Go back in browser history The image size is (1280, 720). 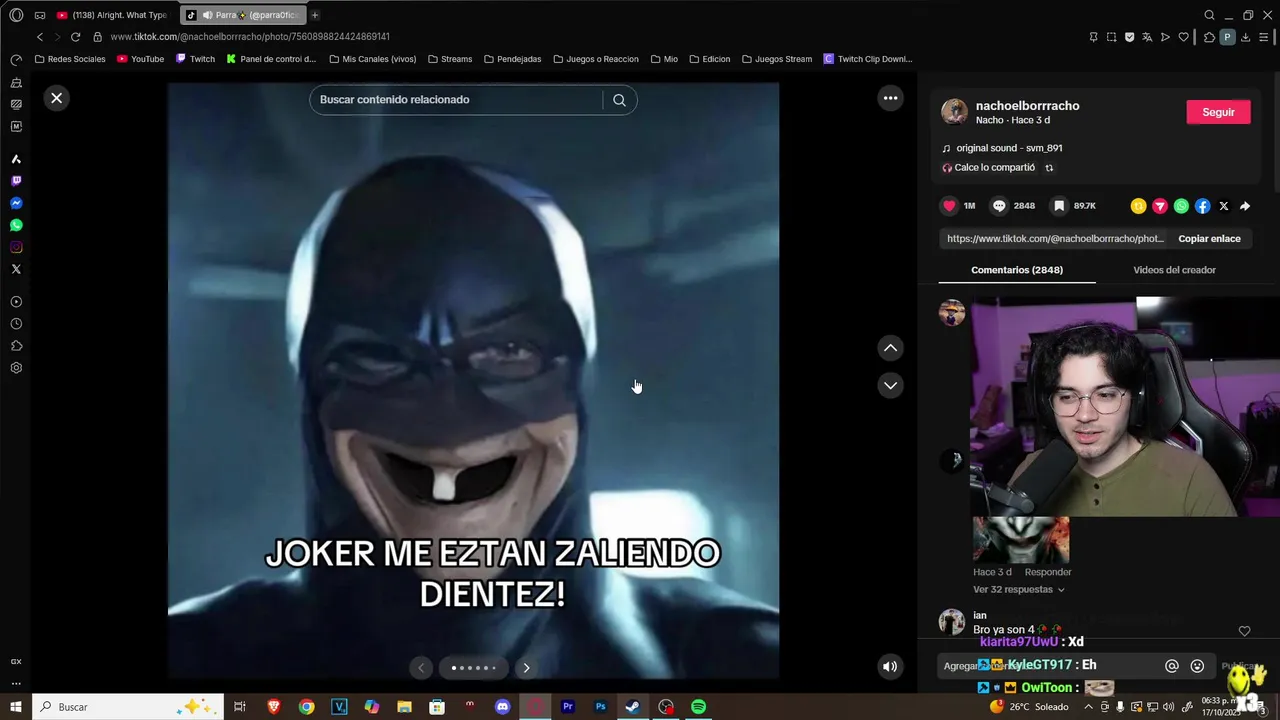tap(40, 37)
